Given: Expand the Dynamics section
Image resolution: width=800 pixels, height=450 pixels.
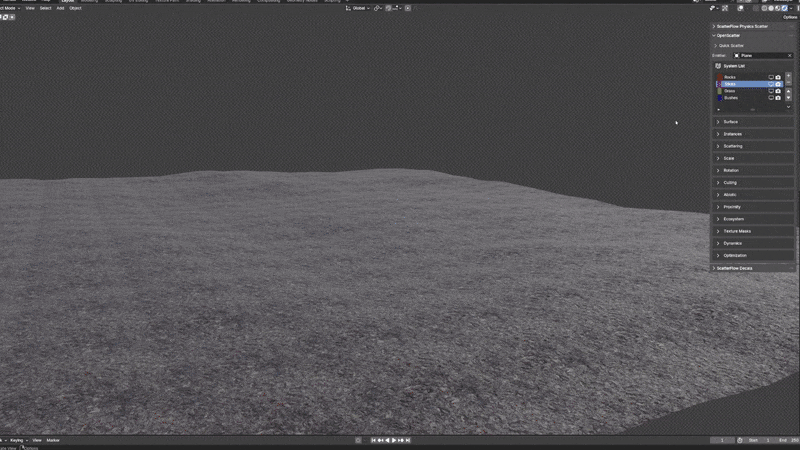Looking at the screenshot, I should tap(753, 243).
